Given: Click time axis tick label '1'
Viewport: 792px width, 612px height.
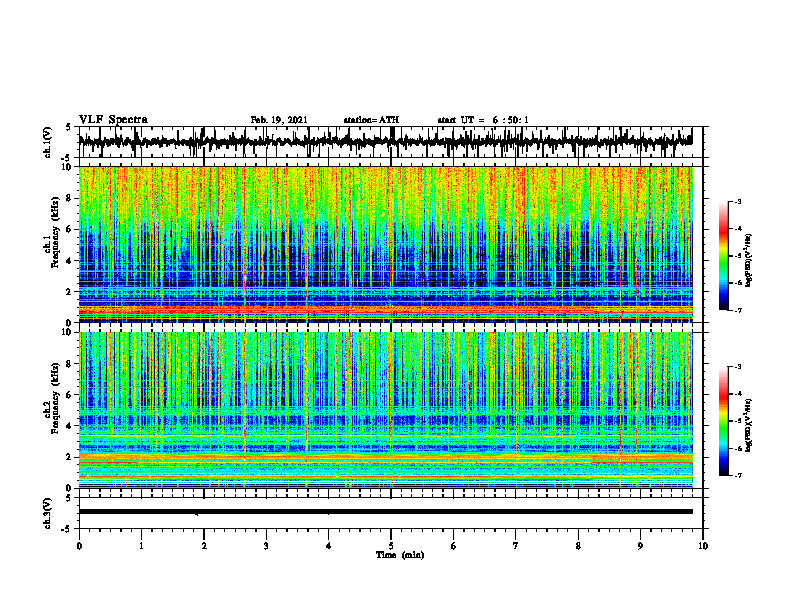Looking at the screenshot, I should (141, 546).
